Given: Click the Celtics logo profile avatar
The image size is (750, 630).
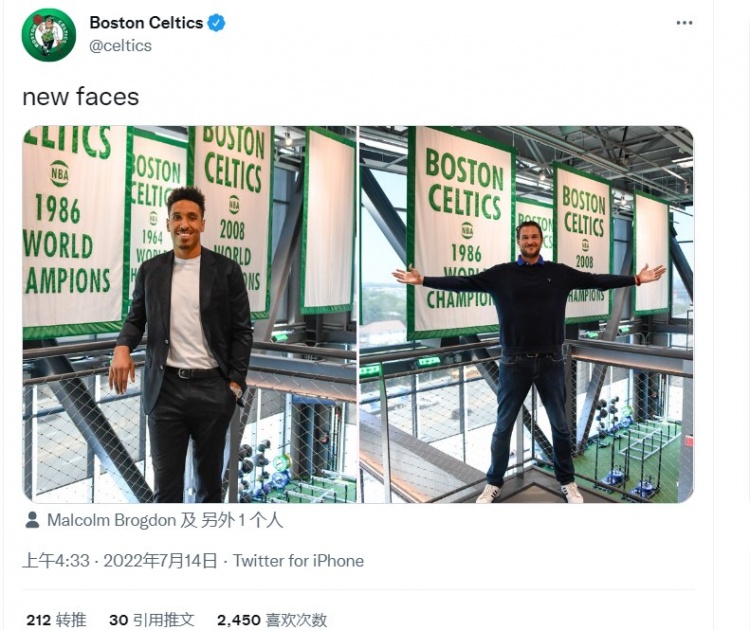Looking at the screenshot, I should point(48,35).
